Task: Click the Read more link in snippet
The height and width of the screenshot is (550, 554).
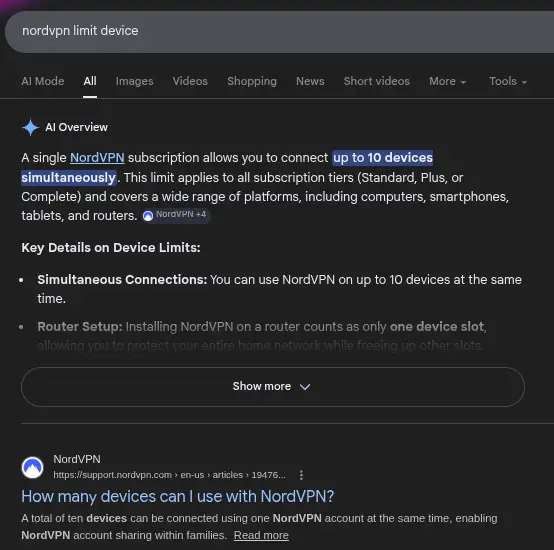Action: click(261, 536)
